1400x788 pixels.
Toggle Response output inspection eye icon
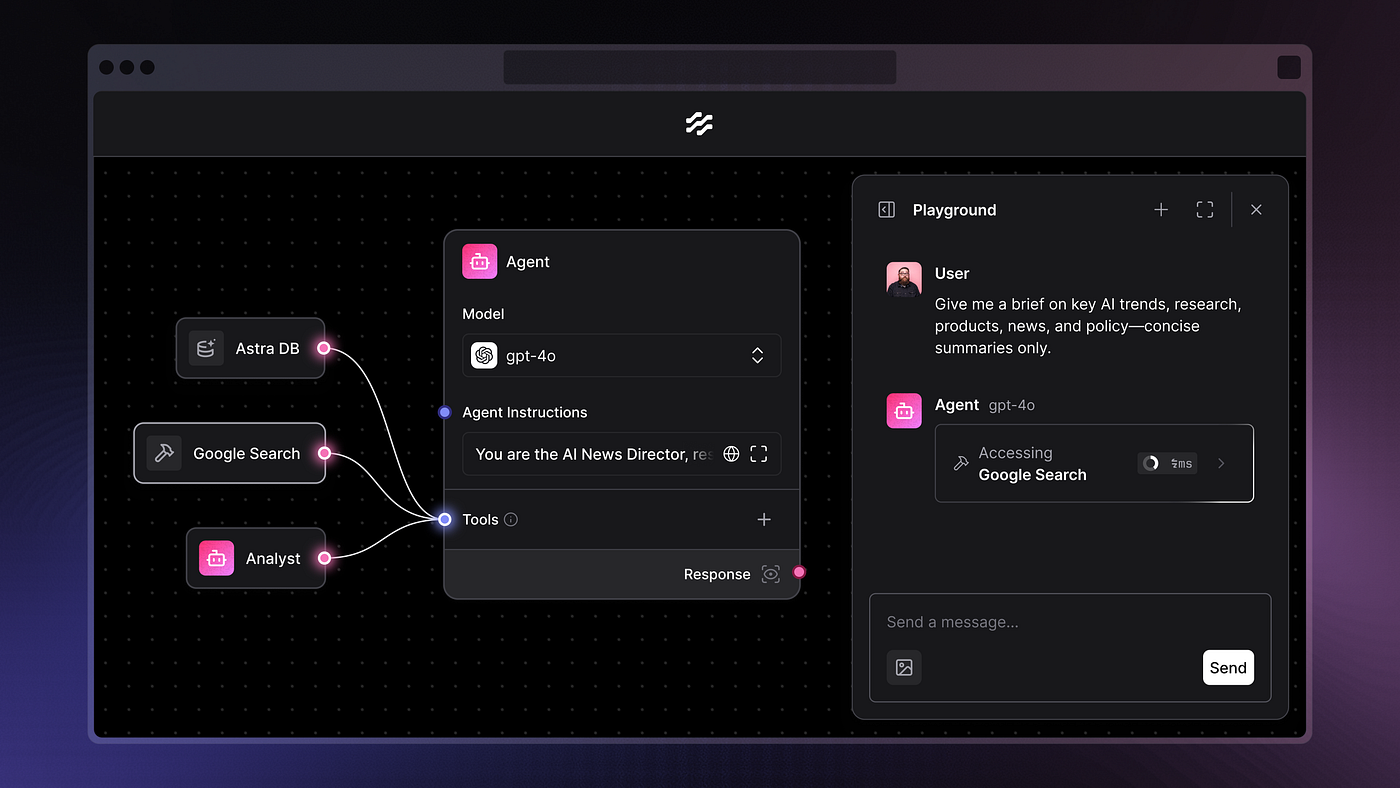point(770,574)
